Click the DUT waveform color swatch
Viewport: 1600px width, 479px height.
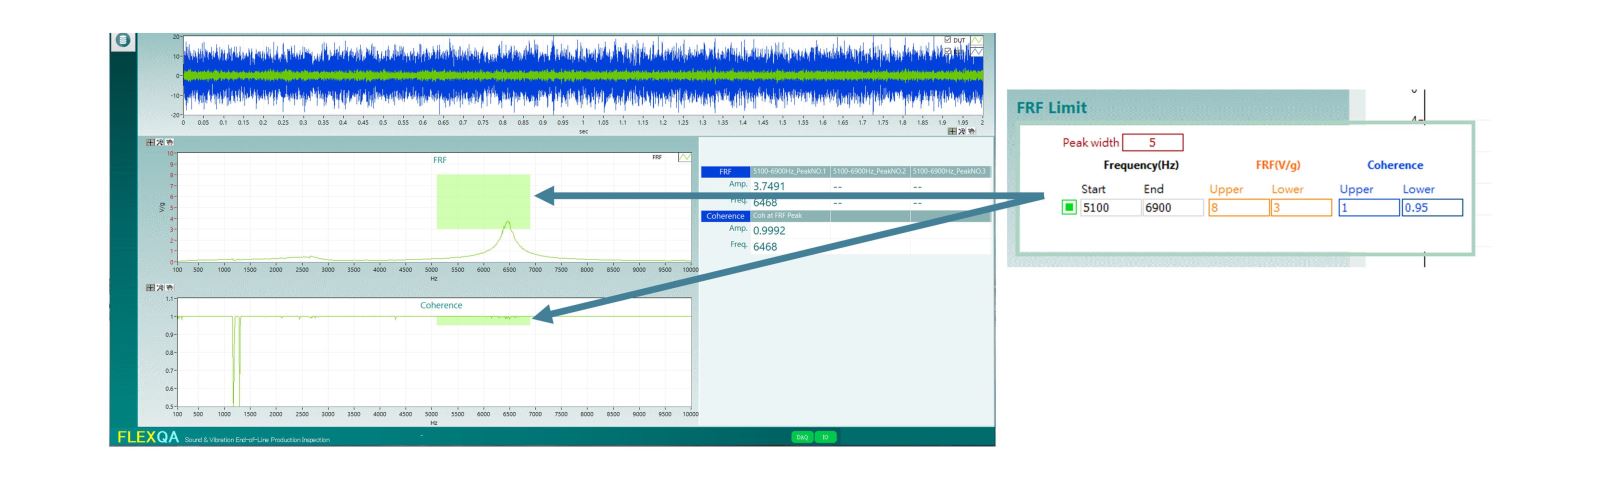click(x=977, y=41)
